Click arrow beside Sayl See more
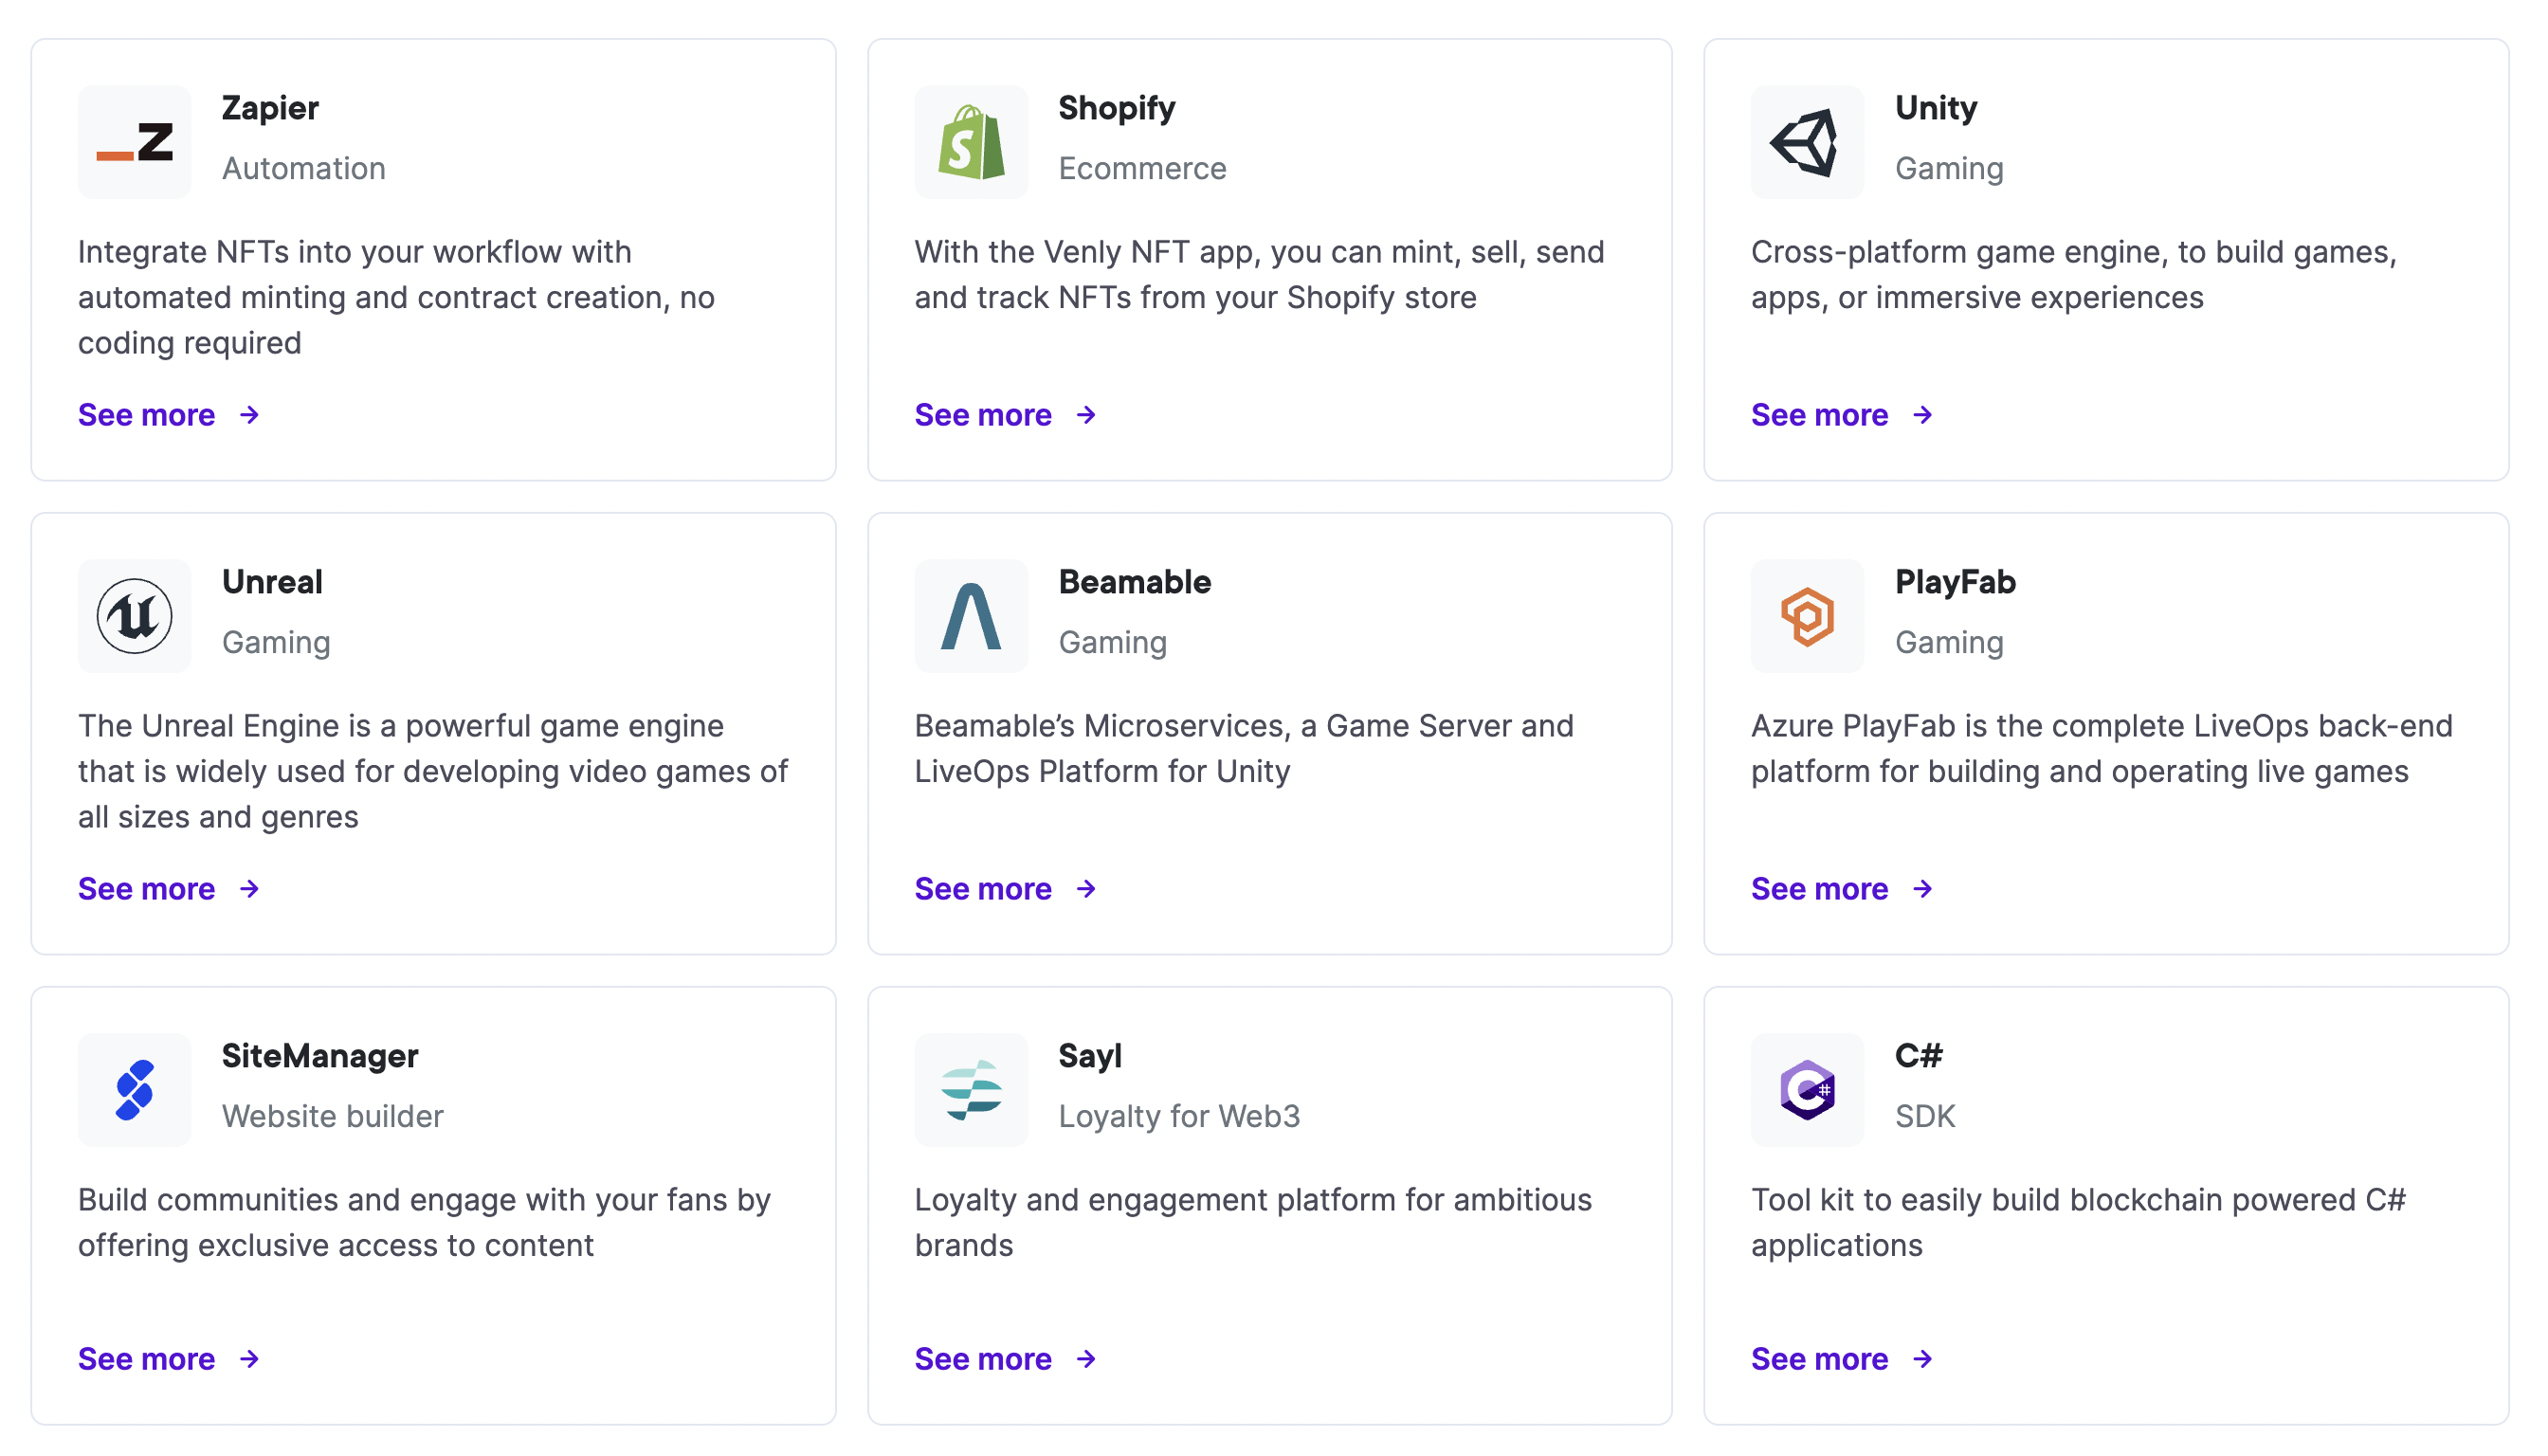 pos(1086,1359)
